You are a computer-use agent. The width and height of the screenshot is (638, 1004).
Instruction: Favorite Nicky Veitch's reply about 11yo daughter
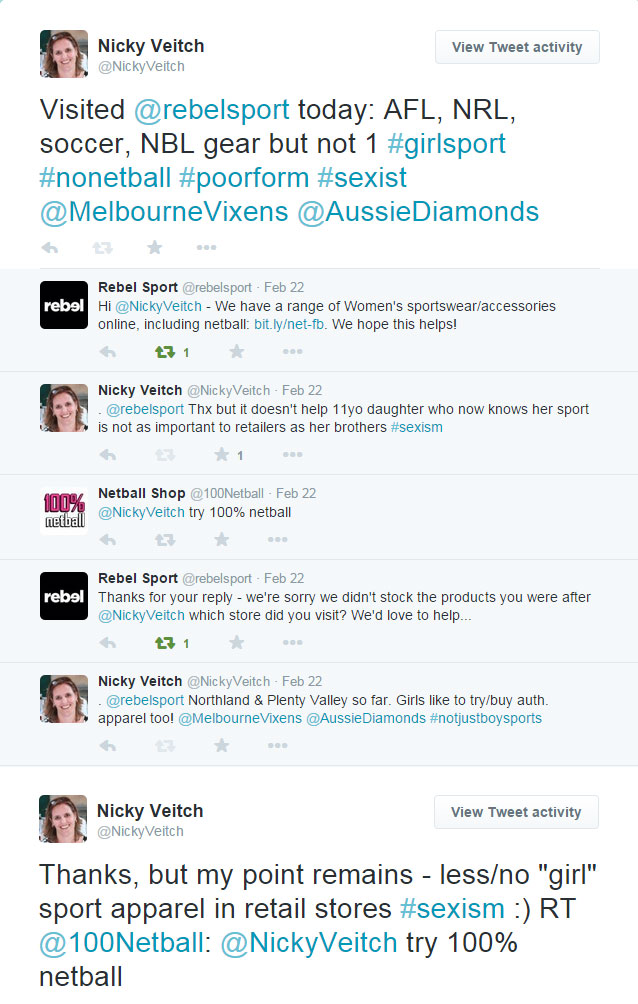222,454
